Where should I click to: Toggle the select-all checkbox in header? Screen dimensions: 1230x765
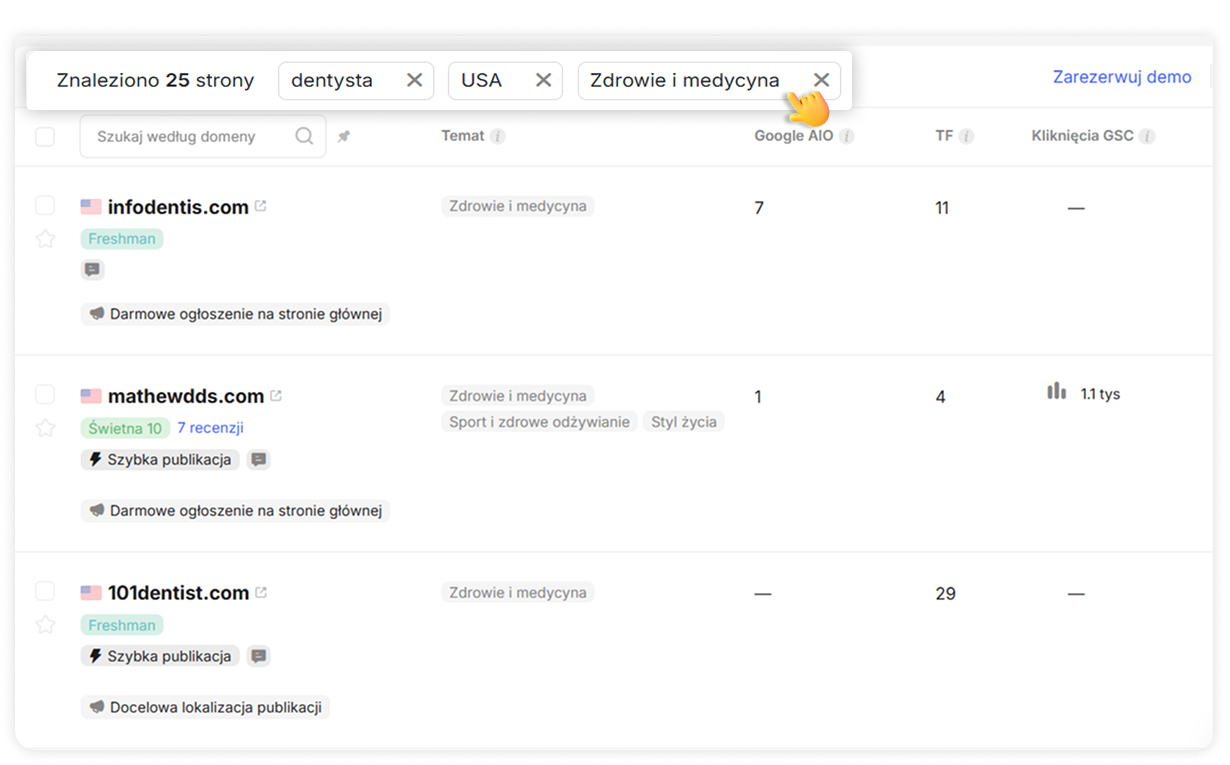[x=45, y=136]
